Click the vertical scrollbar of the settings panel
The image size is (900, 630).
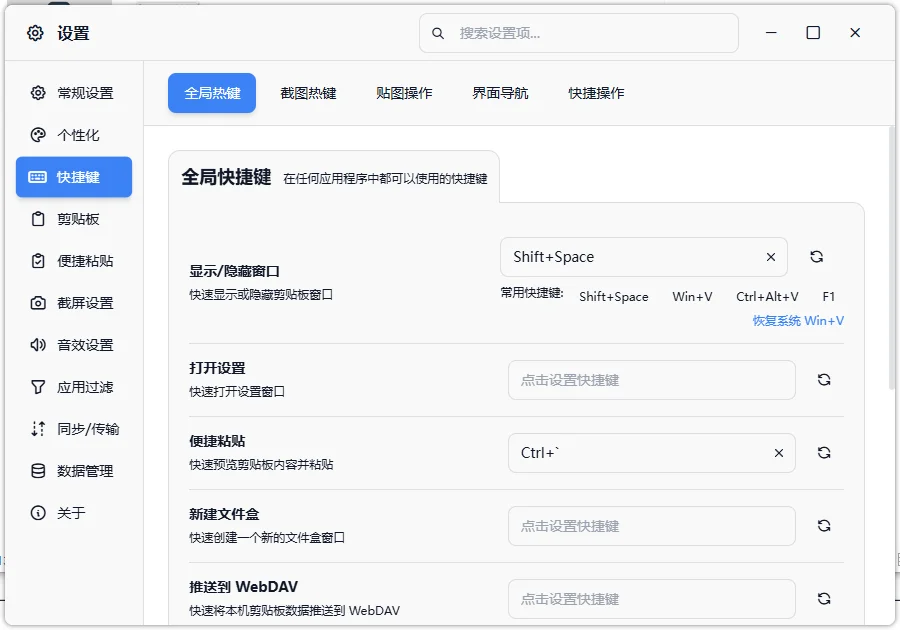coord(891,258)
